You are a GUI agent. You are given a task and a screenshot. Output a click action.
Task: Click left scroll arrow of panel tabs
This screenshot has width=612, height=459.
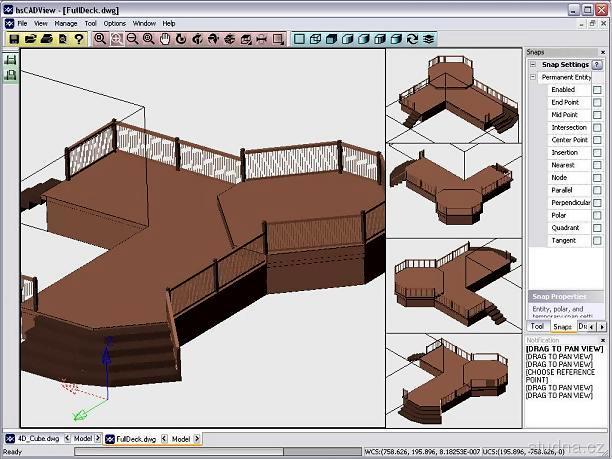pyautogui.click(x=592, y=327)
